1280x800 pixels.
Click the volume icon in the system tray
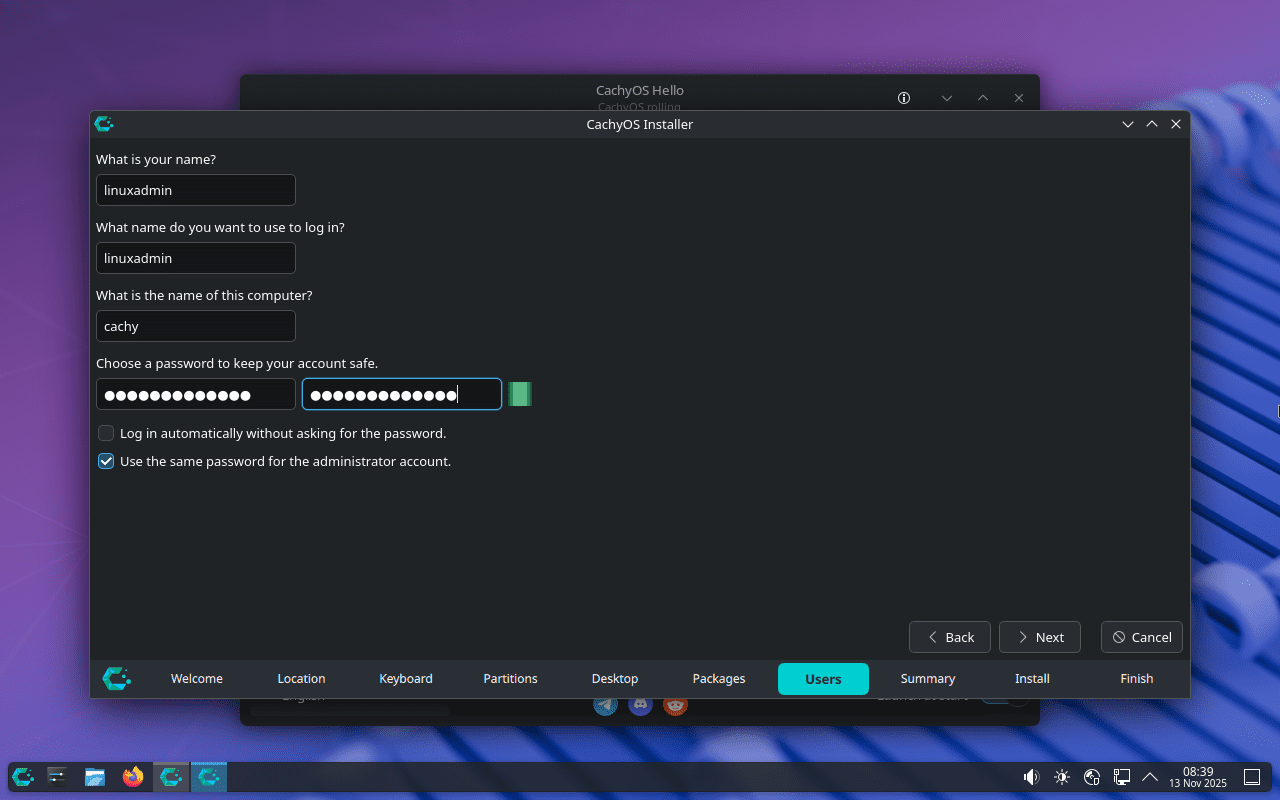[x=1030, y=777]
